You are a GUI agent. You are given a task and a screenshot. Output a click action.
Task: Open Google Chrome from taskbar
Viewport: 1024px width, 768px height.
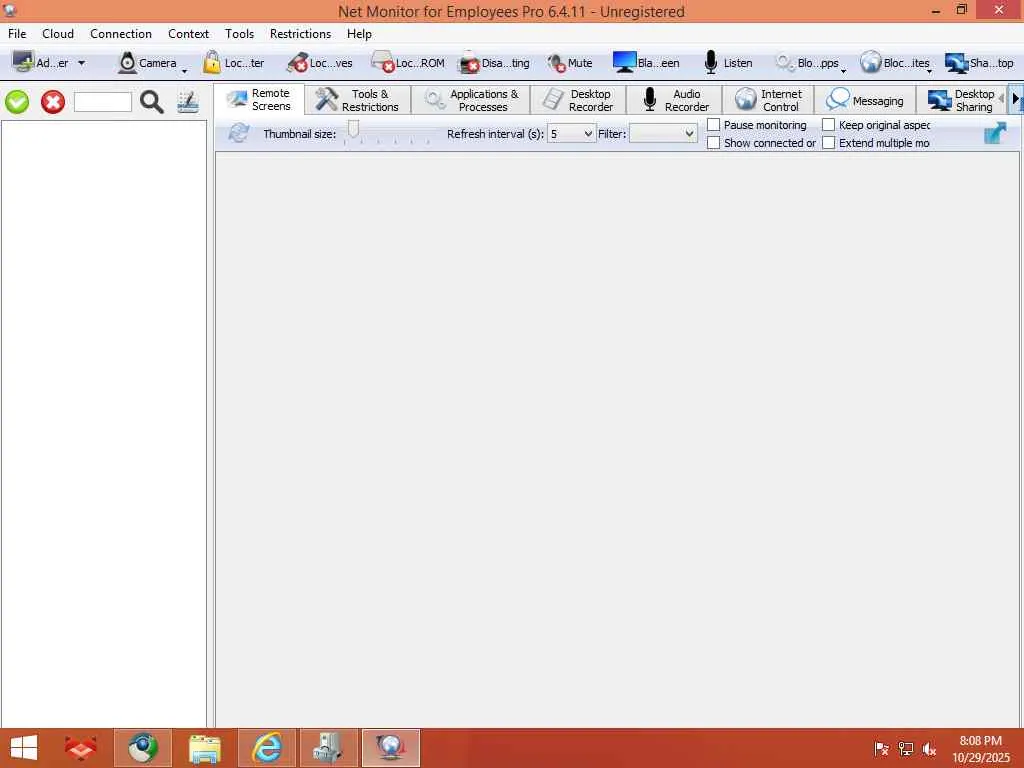click(143, 748)
